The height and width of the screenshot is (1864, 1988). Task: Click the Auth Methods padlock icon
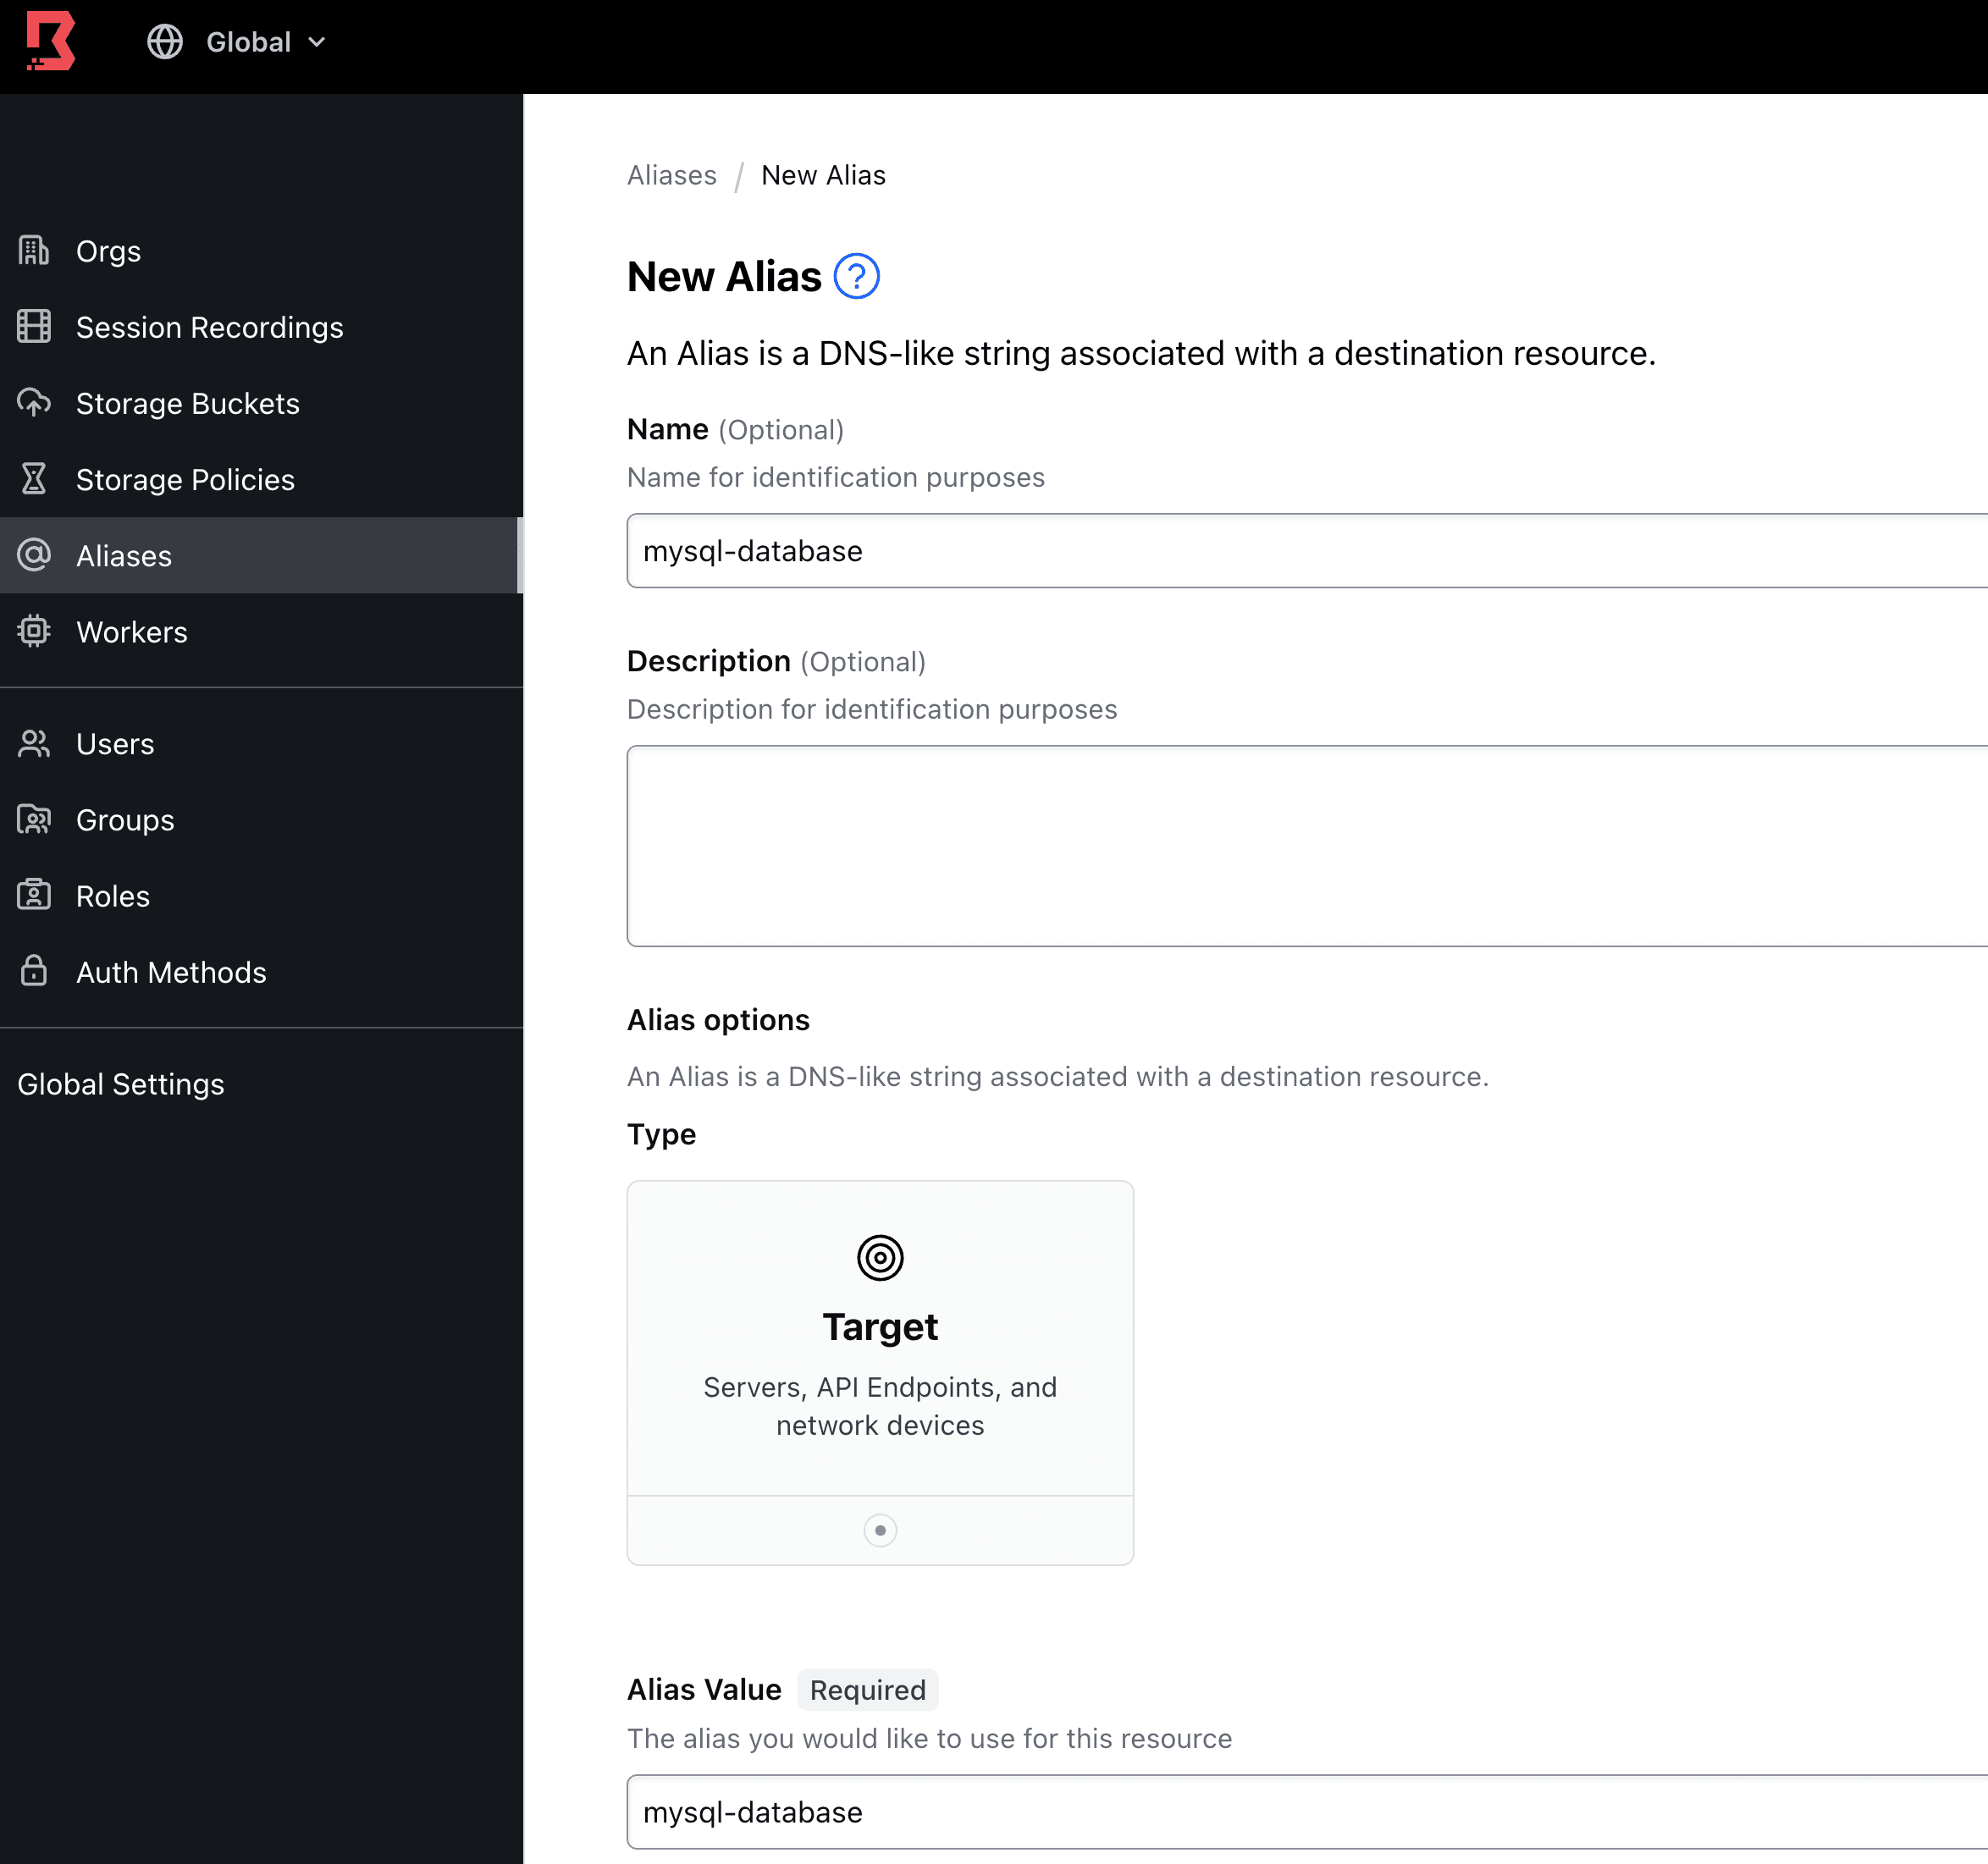(x=34, y=971)
